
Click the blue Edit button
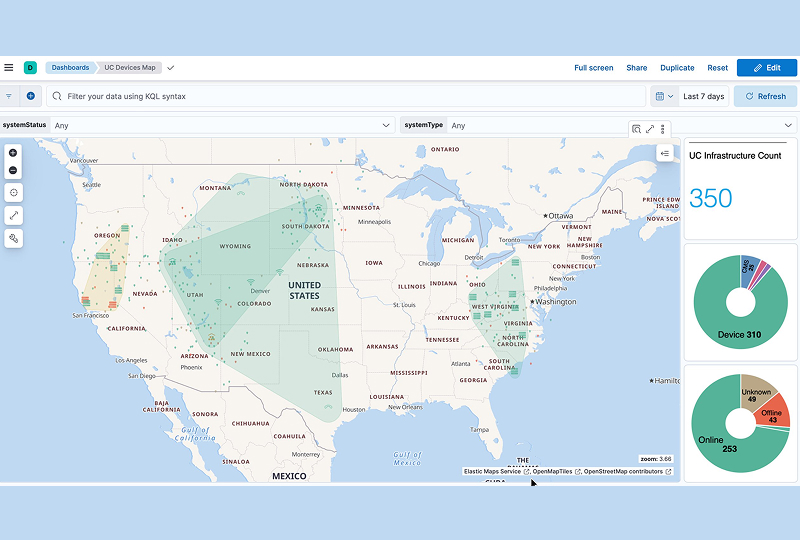click(x=766, y=68)
